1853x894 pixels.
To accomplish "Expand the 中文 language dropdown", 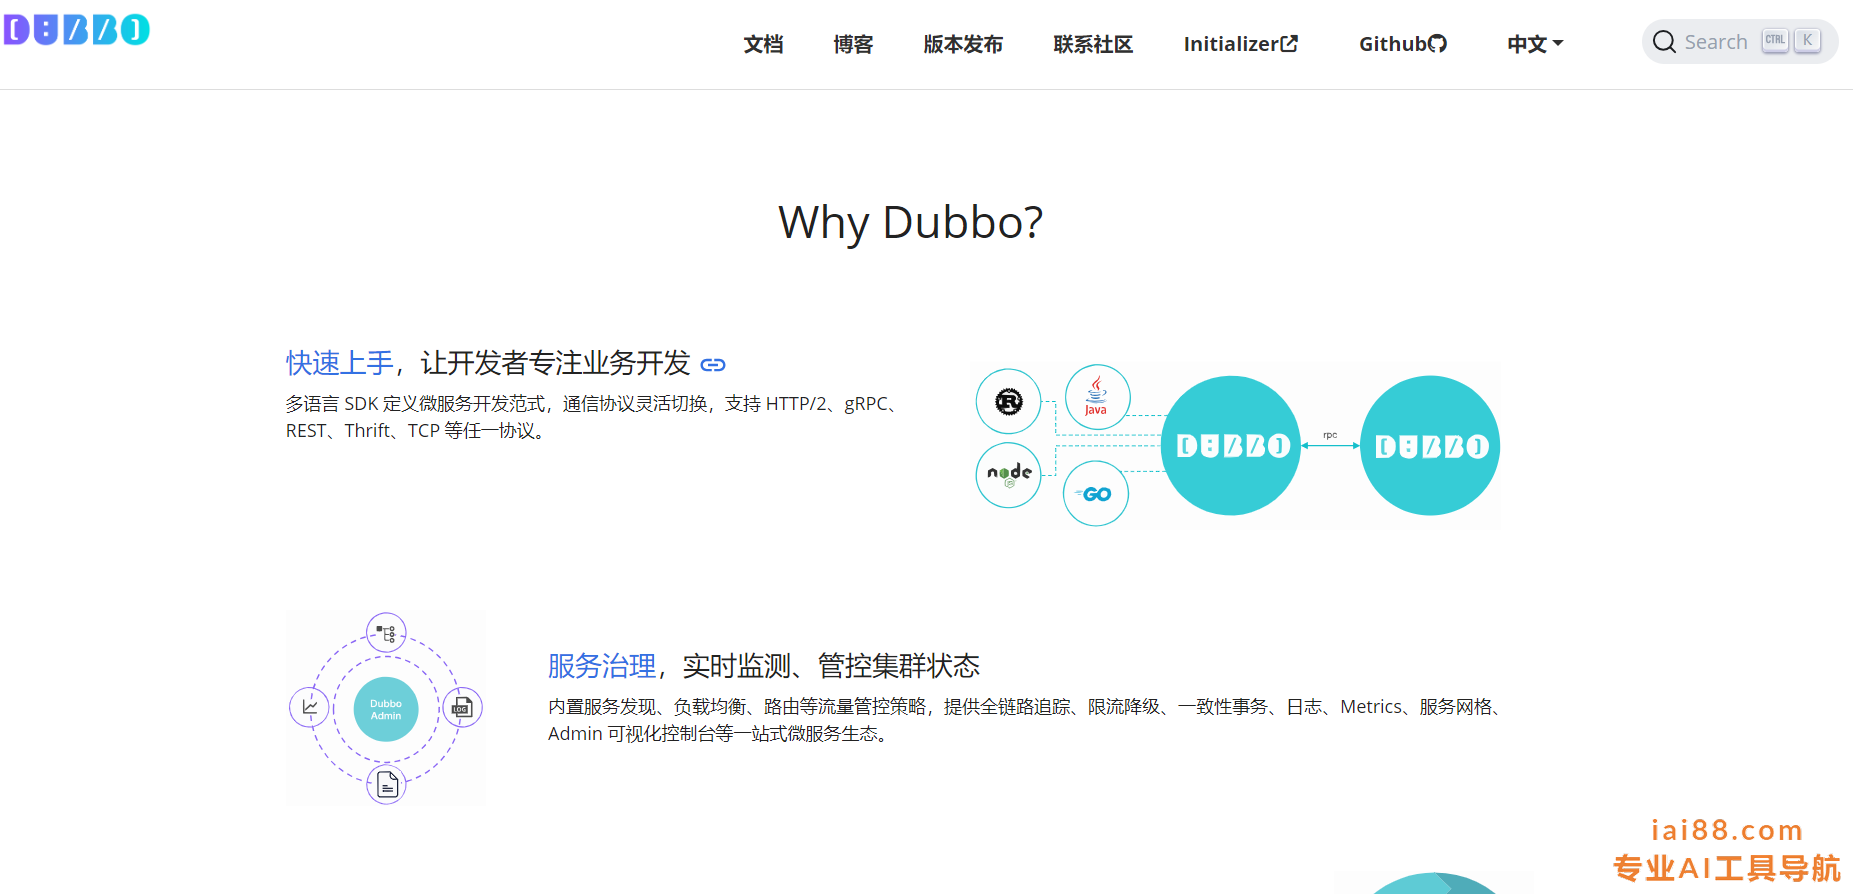I will point(1535,44).
